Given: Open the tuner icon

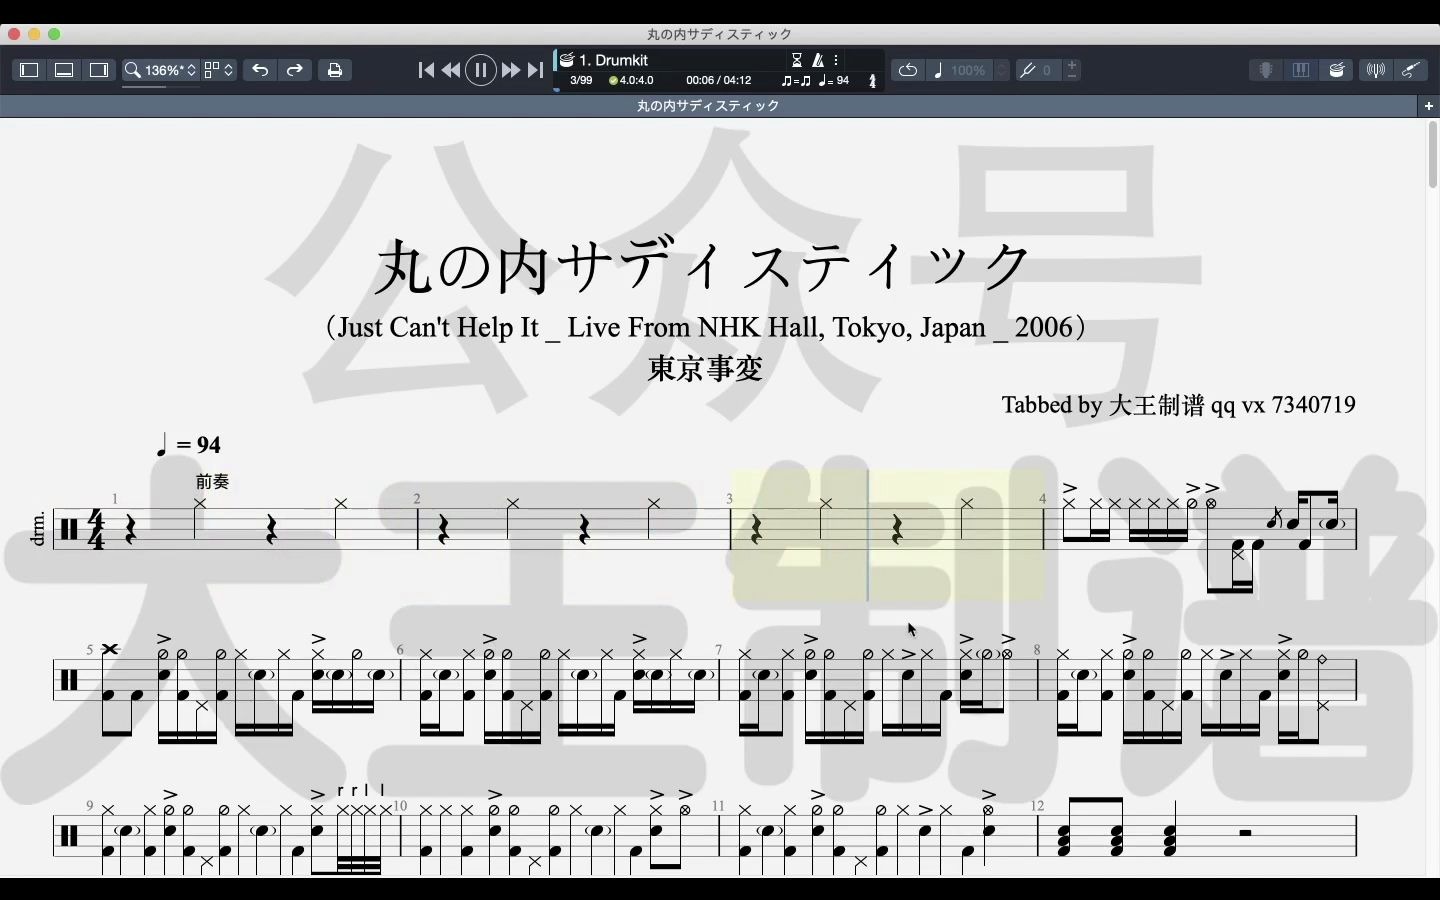Looking at the screenshot, I should coord(1376,70).
